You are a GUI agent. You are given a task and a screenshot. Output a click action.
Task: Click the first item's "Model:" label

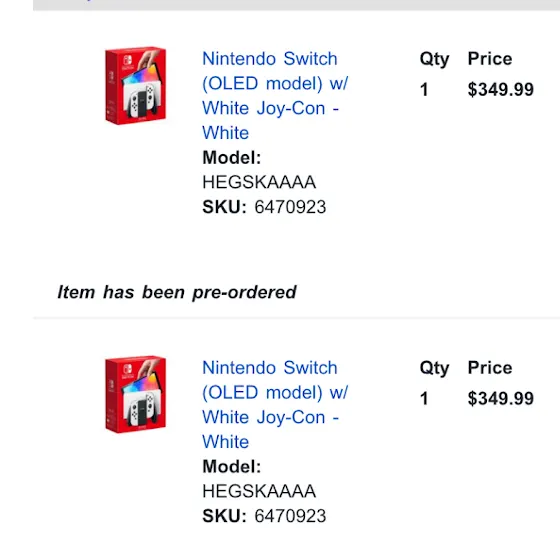(x=232, y=158)
